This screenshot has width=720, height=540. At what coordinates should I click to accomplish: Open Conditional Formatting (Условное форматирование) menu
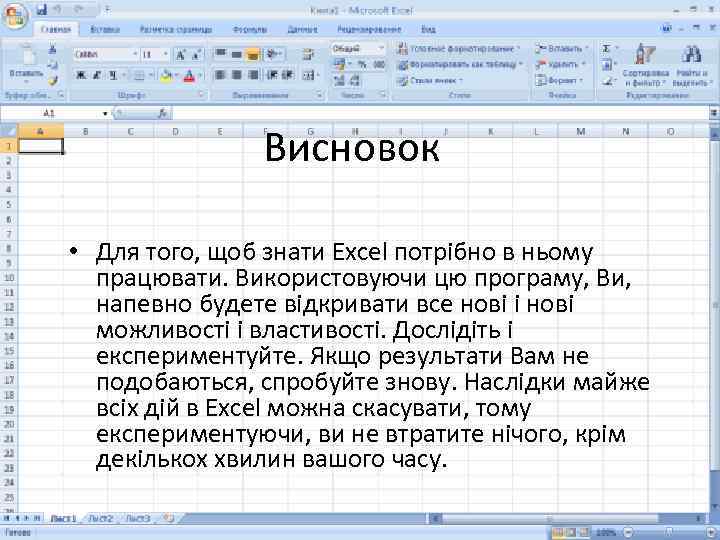[x=459, y=48]
